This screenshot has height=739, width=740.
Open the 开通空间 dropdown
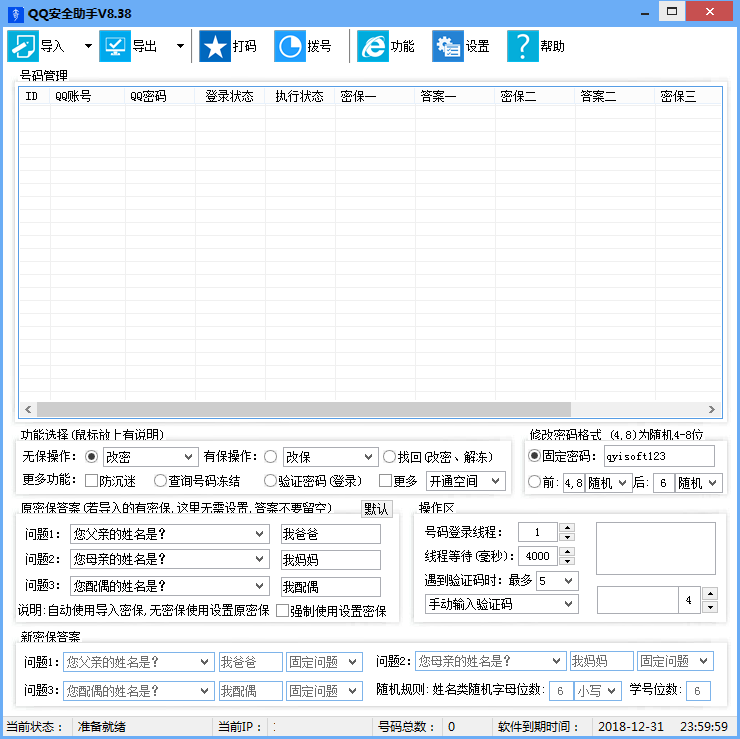coord(466,481)
